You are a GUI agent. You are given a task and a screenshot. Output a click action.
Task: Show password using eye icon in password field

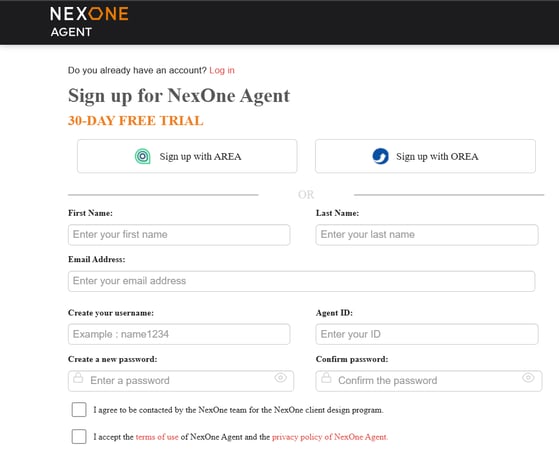point(281,377)
